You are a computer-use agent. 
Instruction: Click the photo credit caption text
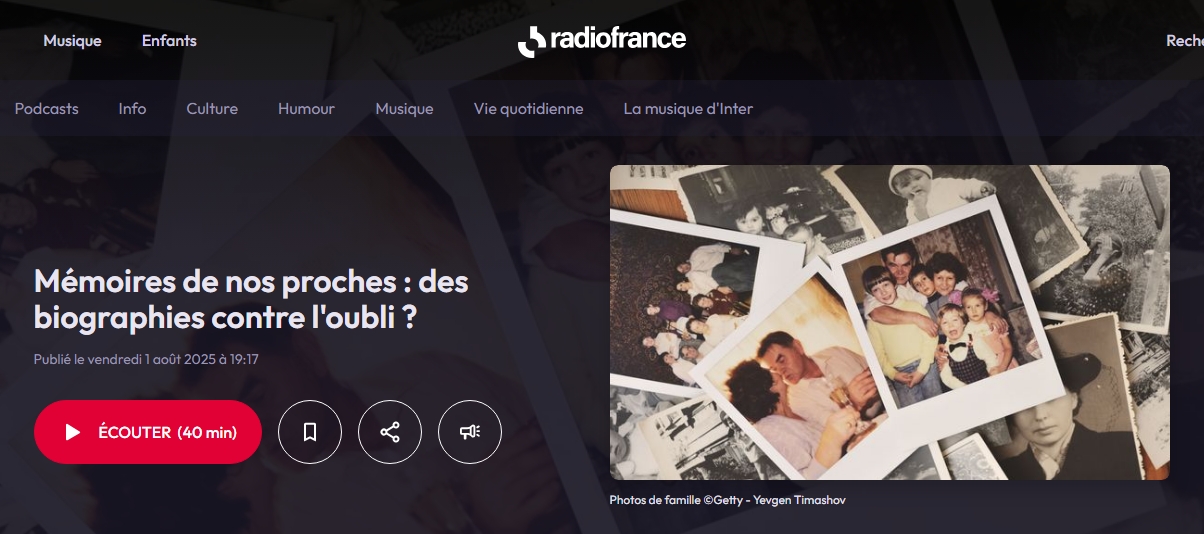point(727,500)
